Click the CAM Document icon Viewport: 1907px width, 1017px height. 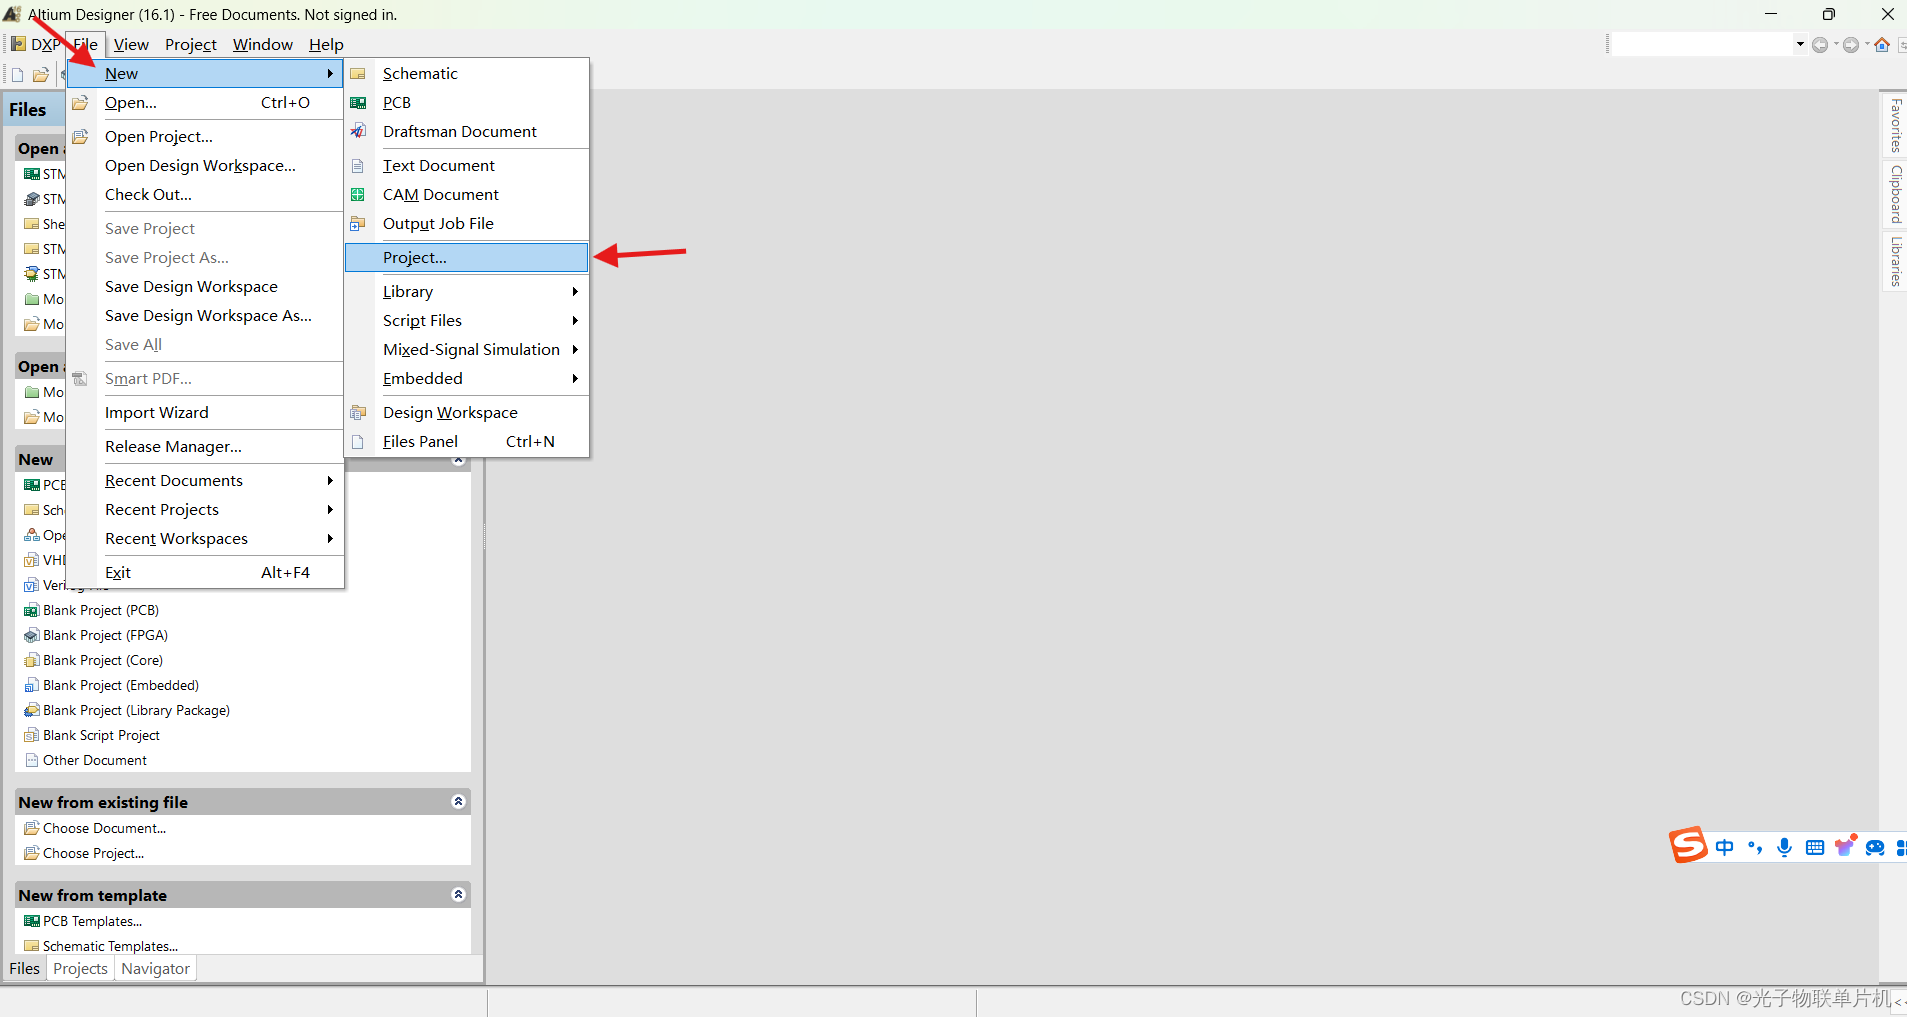pyautogui.click(x=358, y=195)
